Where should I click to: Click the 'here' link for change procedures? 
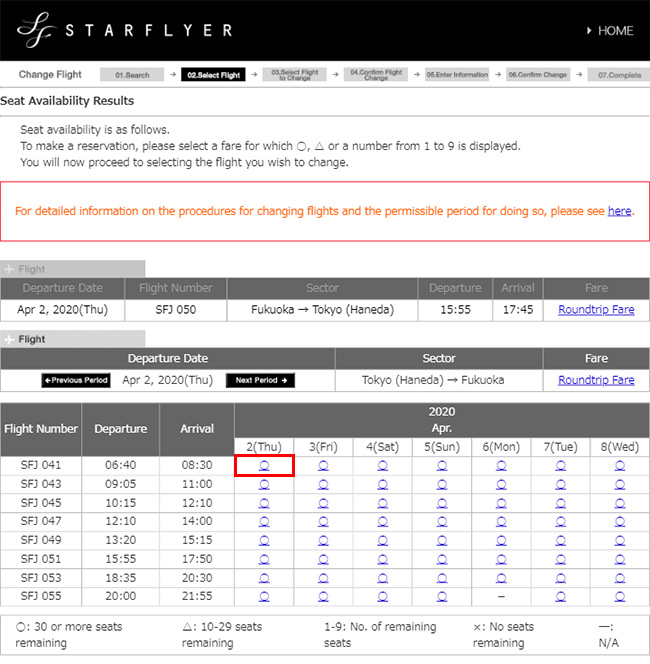619,211
